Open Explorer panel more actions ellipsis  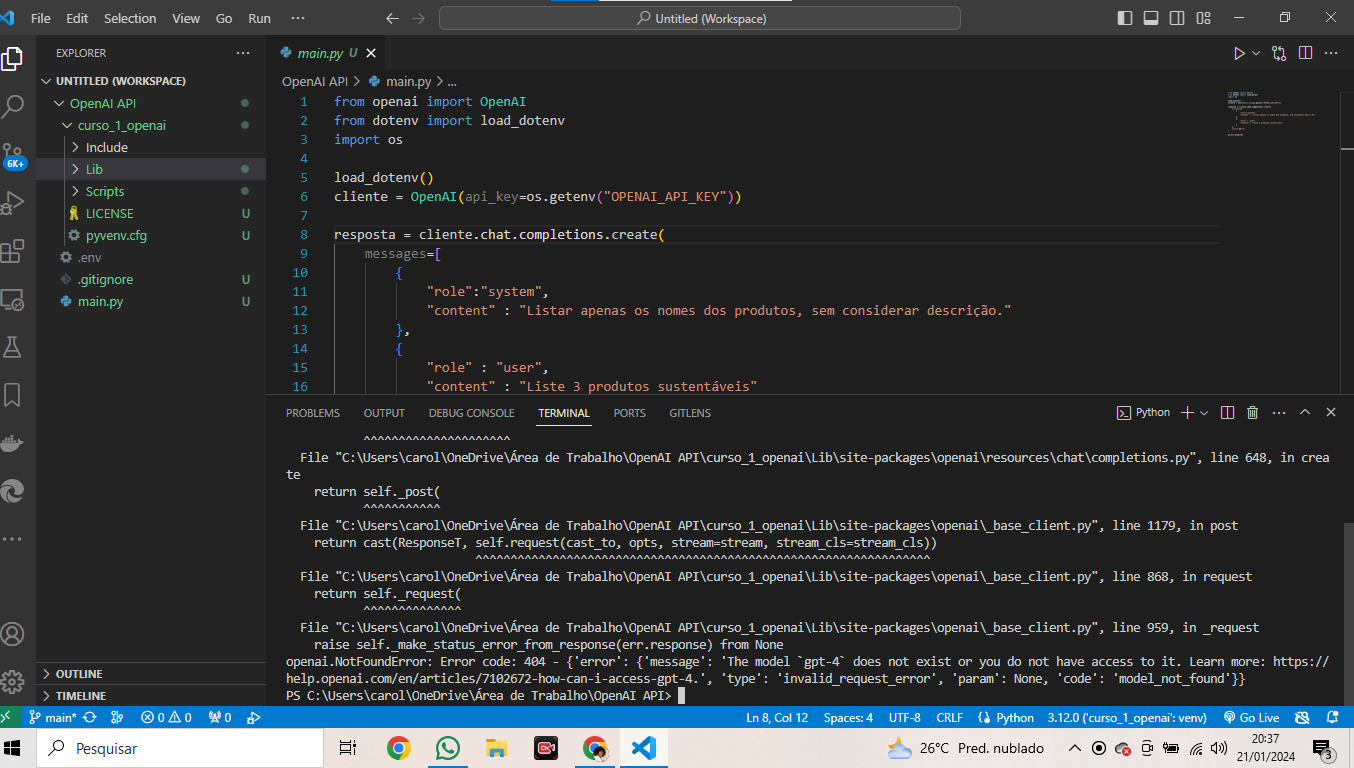[243, 53]
